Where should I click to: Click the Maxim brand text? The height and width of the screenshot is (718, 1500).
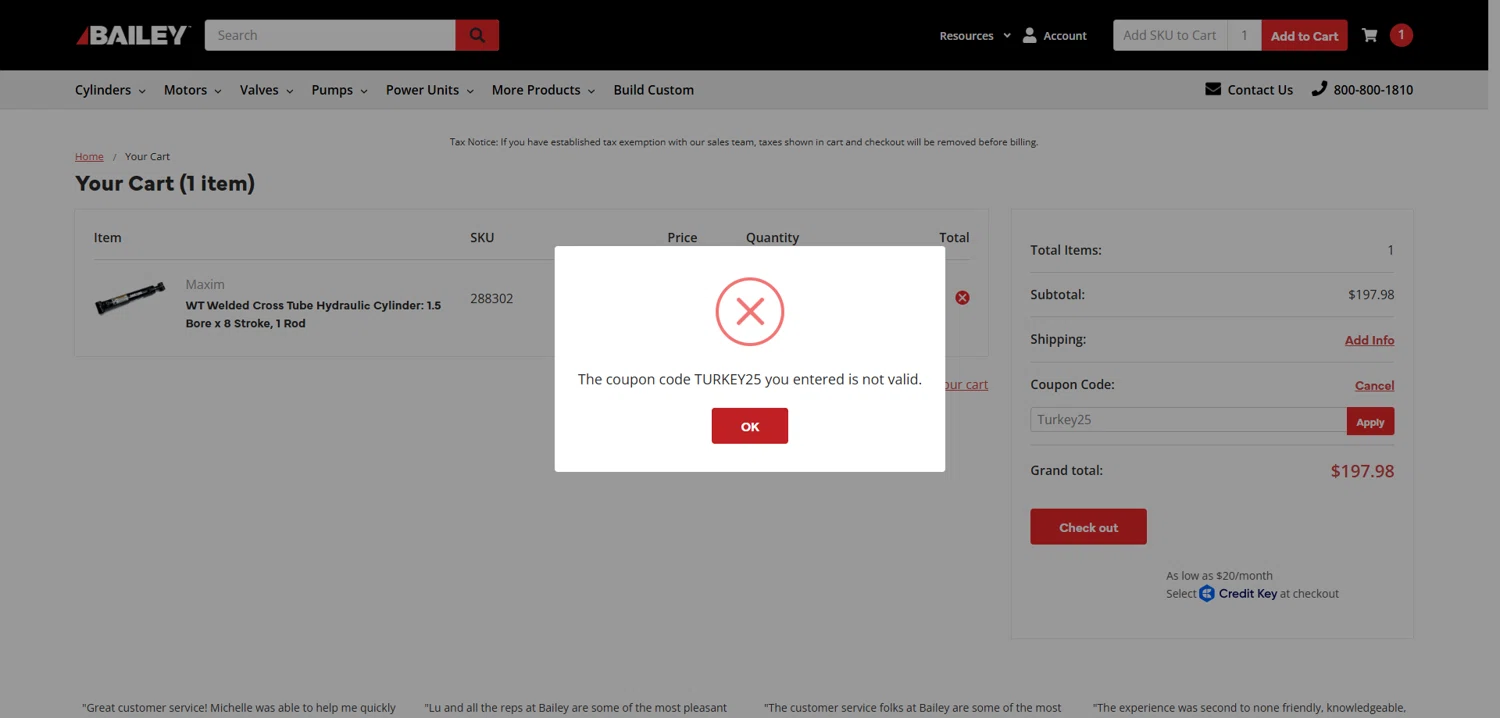(205, 284)
